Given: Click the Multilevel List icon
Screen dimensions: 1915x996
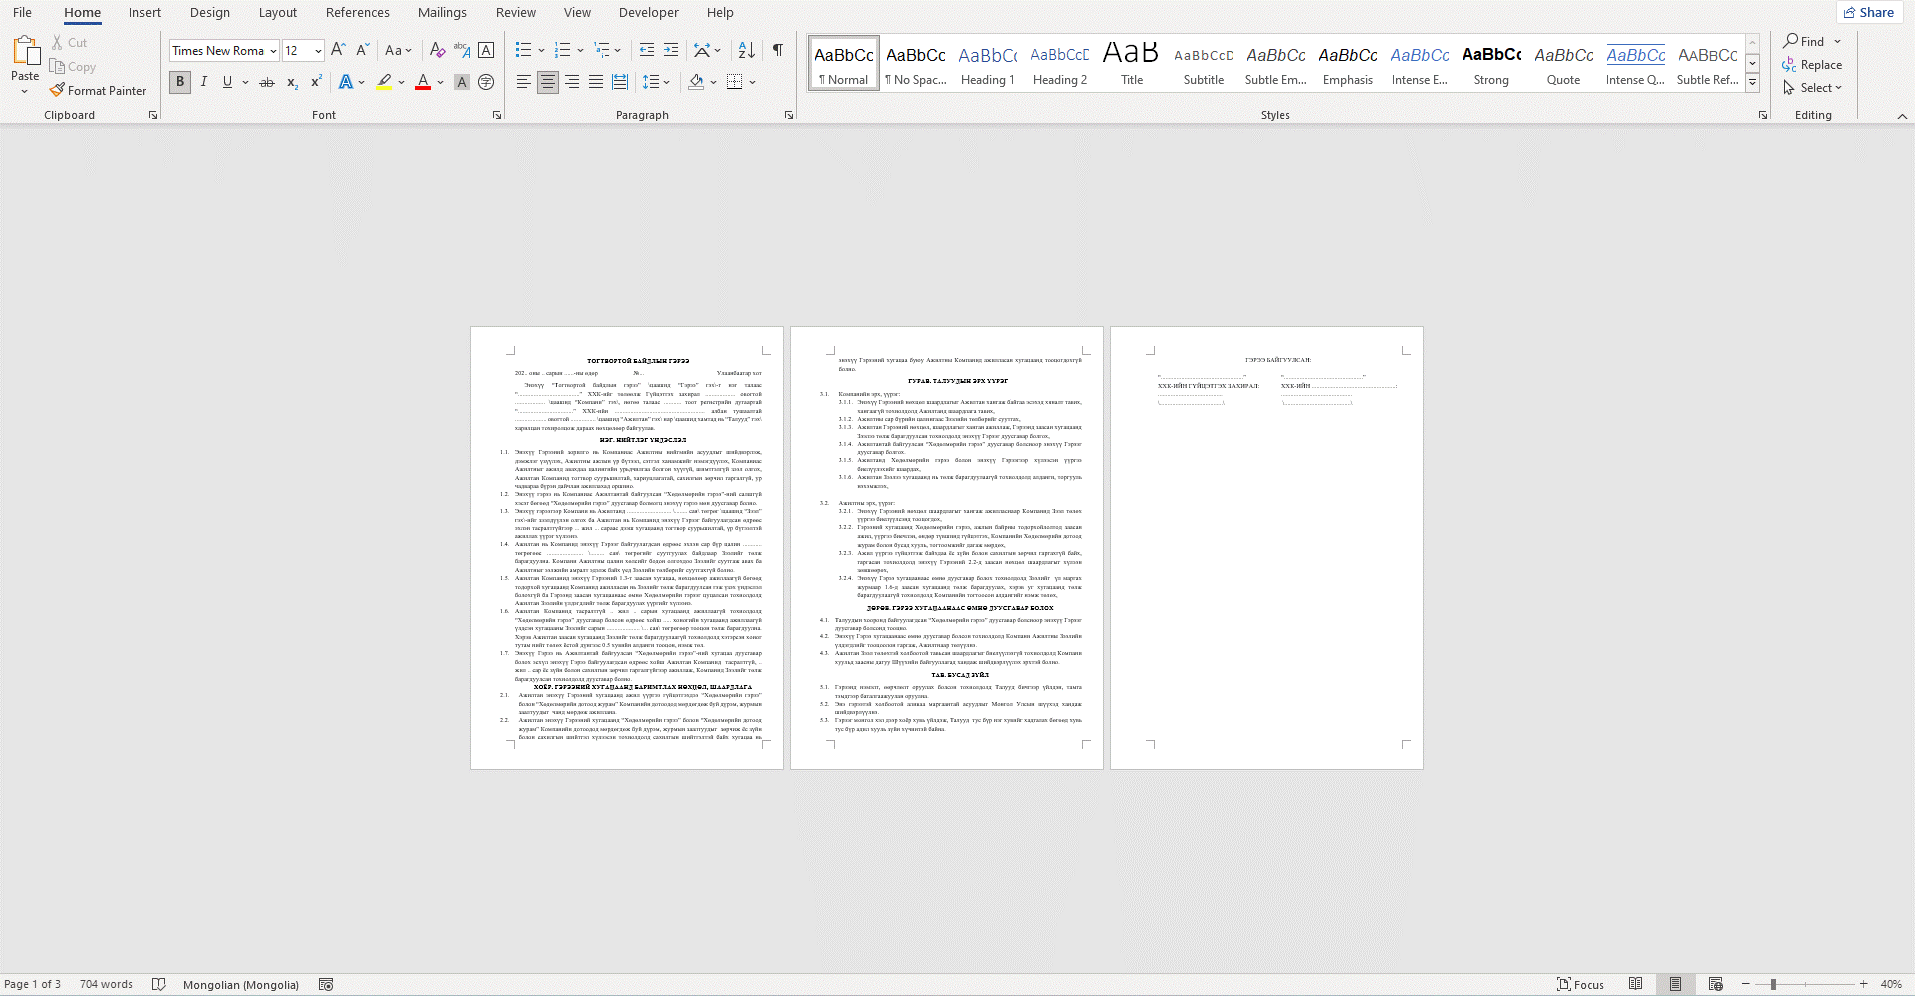Looking at the screenshot, I should (x=602, y=50).
